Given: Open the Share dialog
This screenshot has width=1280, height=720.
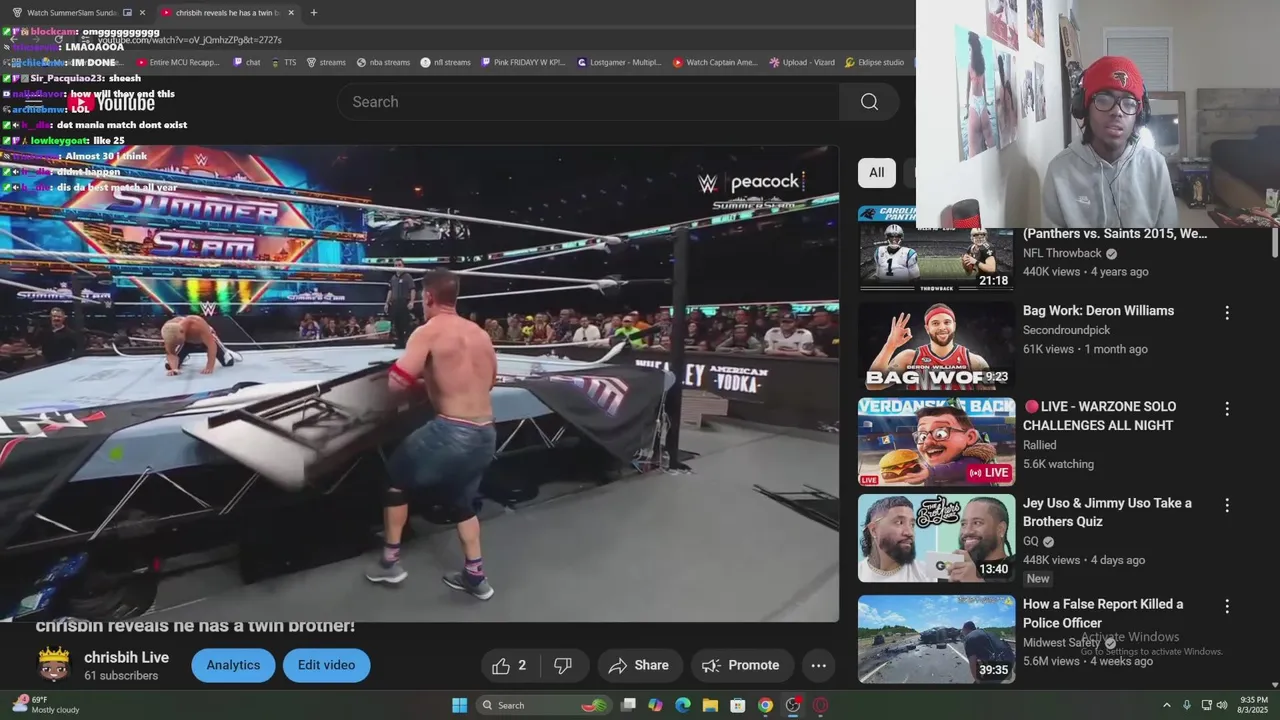Looking at the screenshot, I should tap(639, 665).
